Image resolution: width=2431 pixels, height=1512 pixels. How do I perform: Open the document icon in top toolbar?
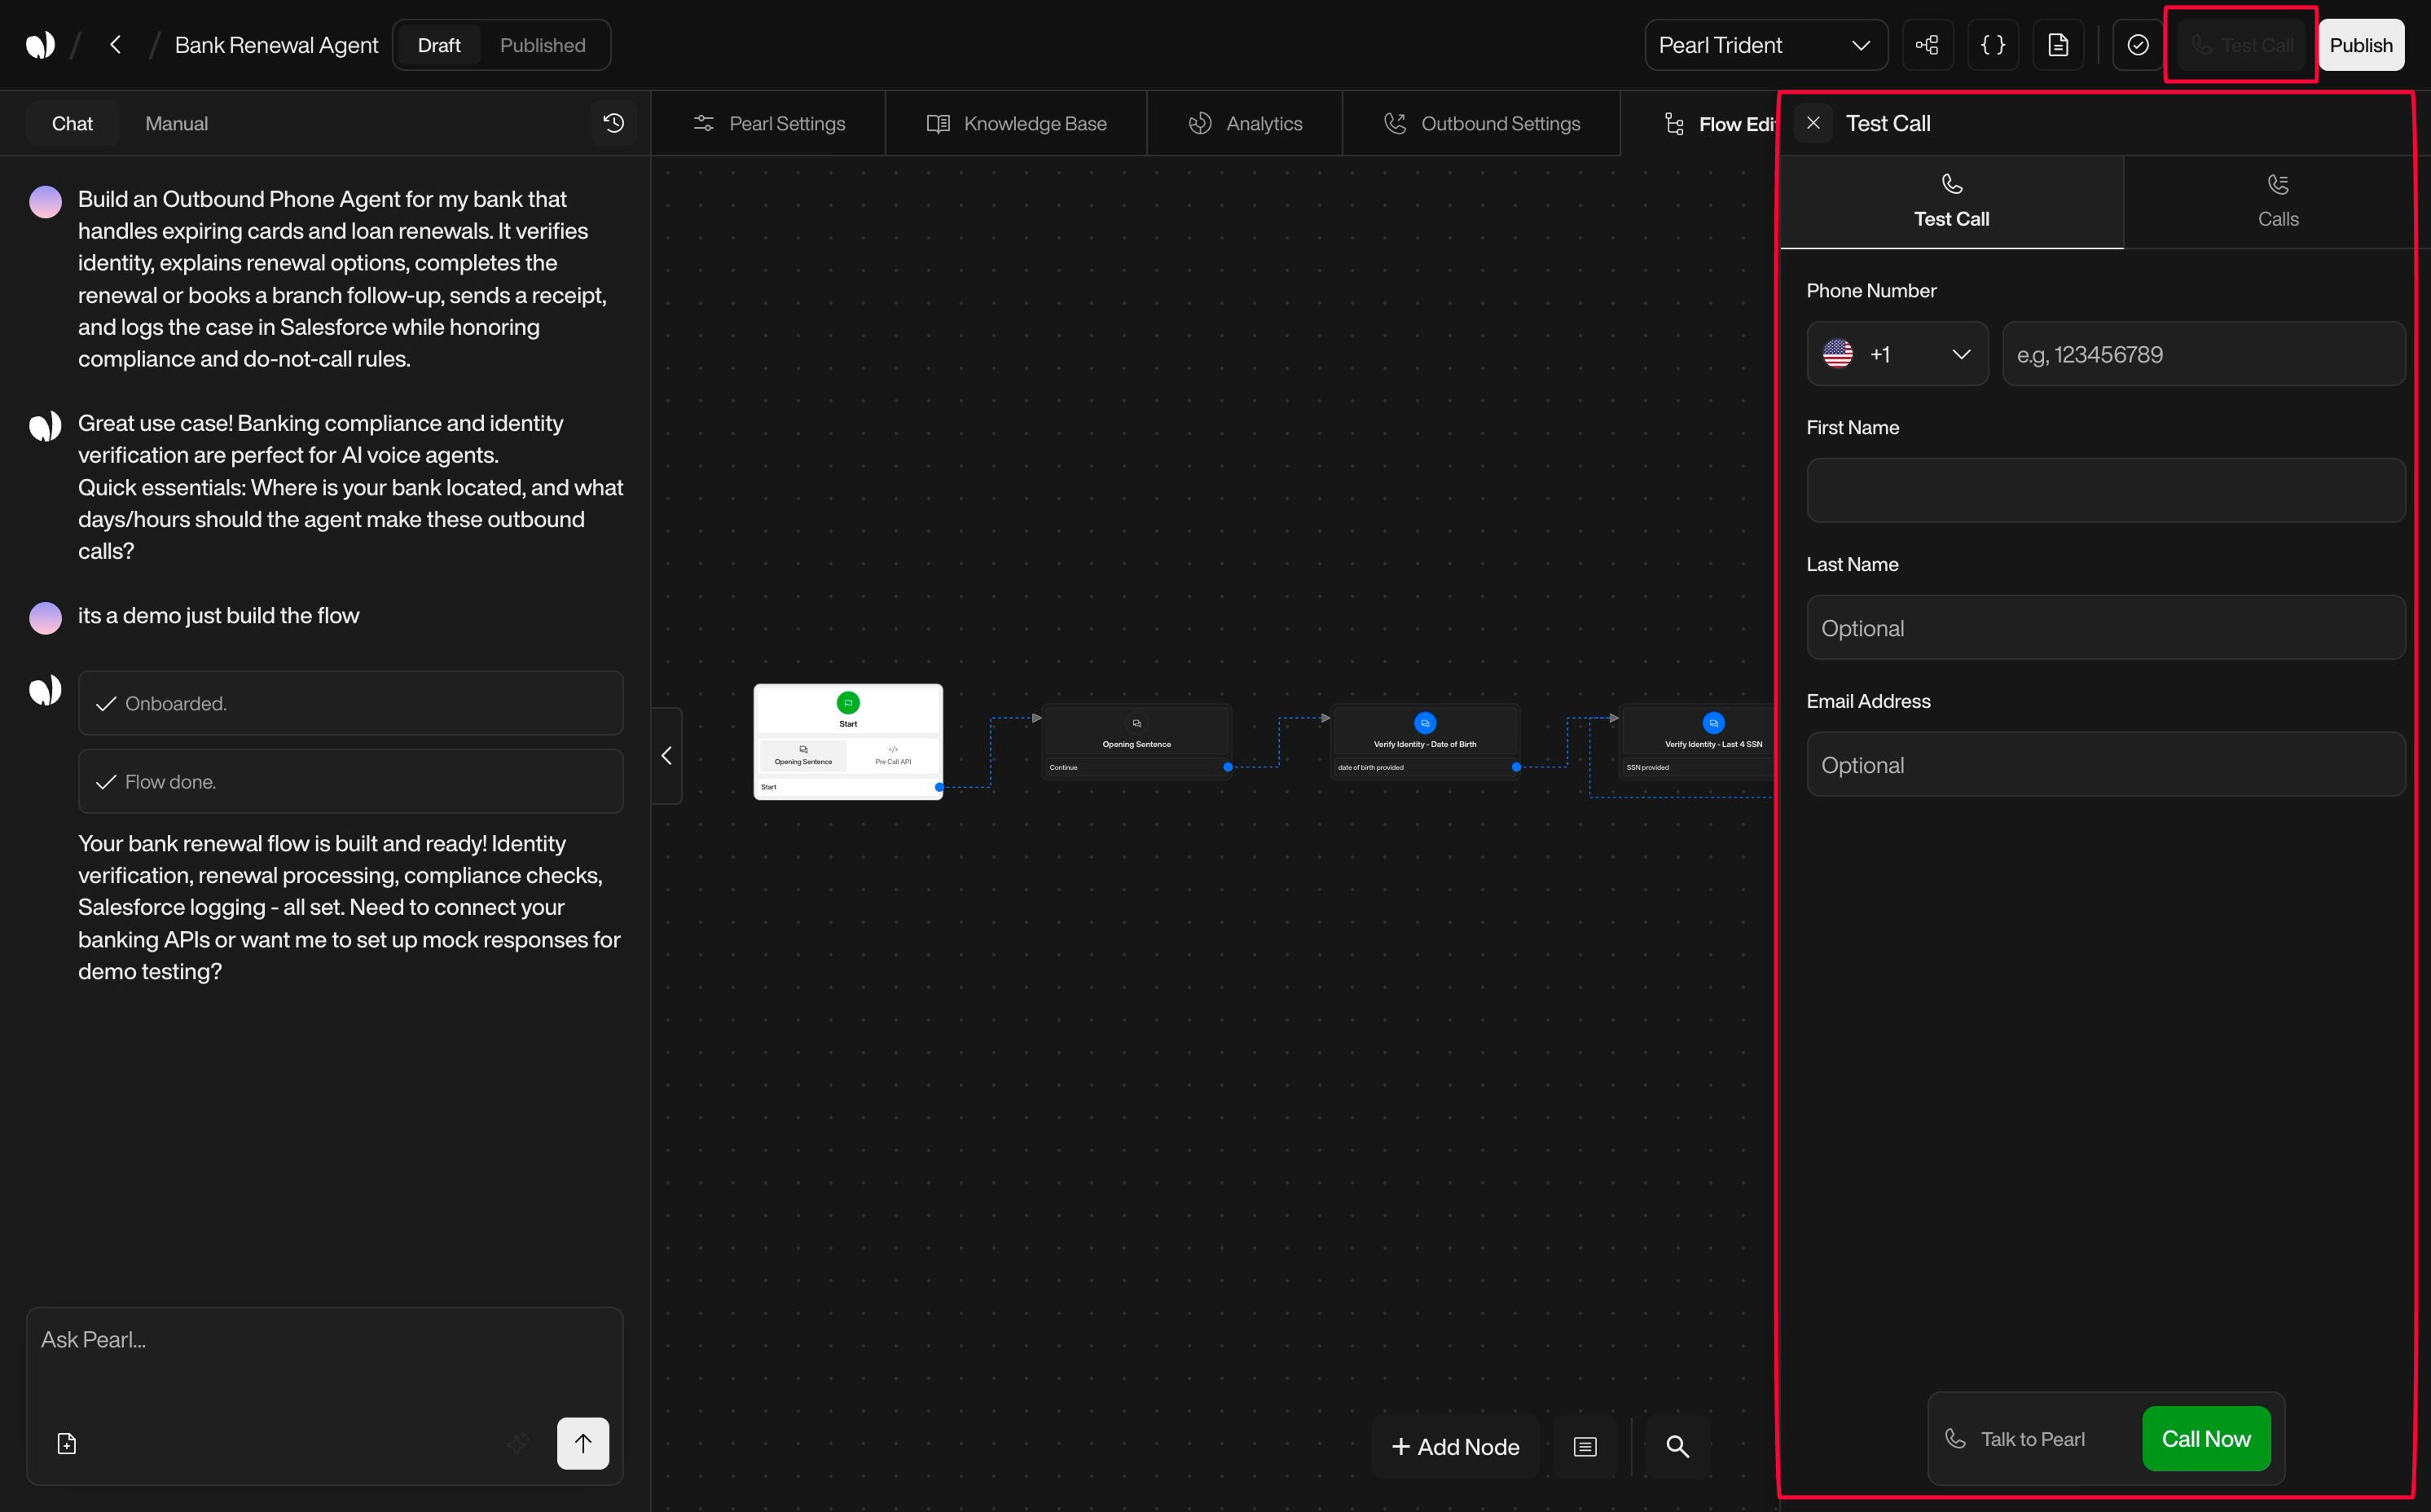point(2058,44)
